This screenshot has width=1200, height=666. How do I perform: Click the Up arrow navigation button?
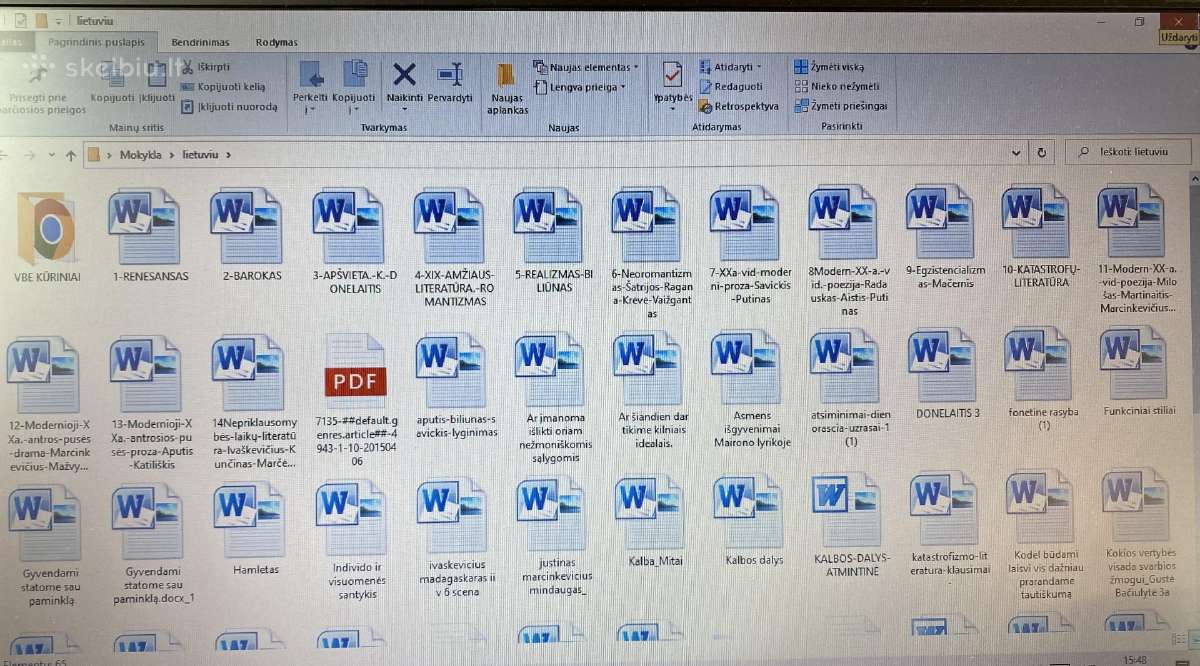70,155
